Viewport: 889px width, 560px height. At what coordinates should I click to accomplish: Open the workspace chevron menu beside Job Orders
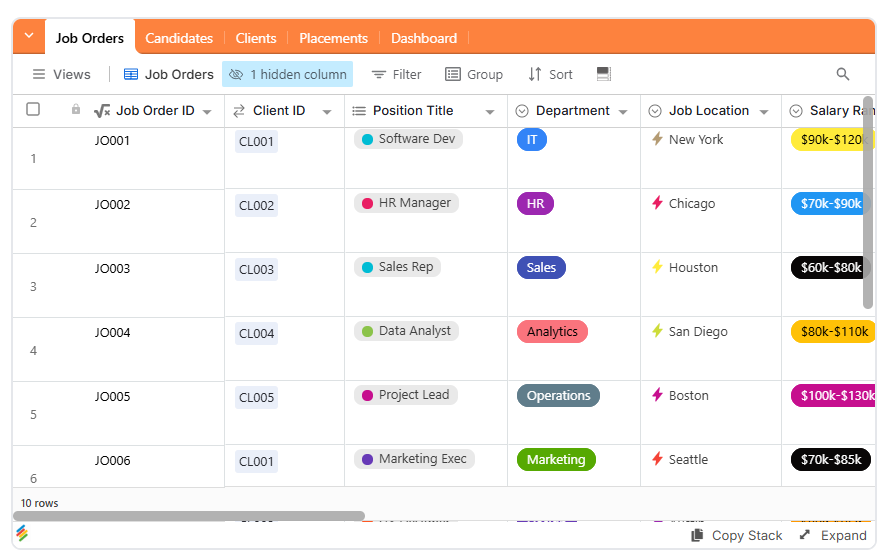pos(29,36)
